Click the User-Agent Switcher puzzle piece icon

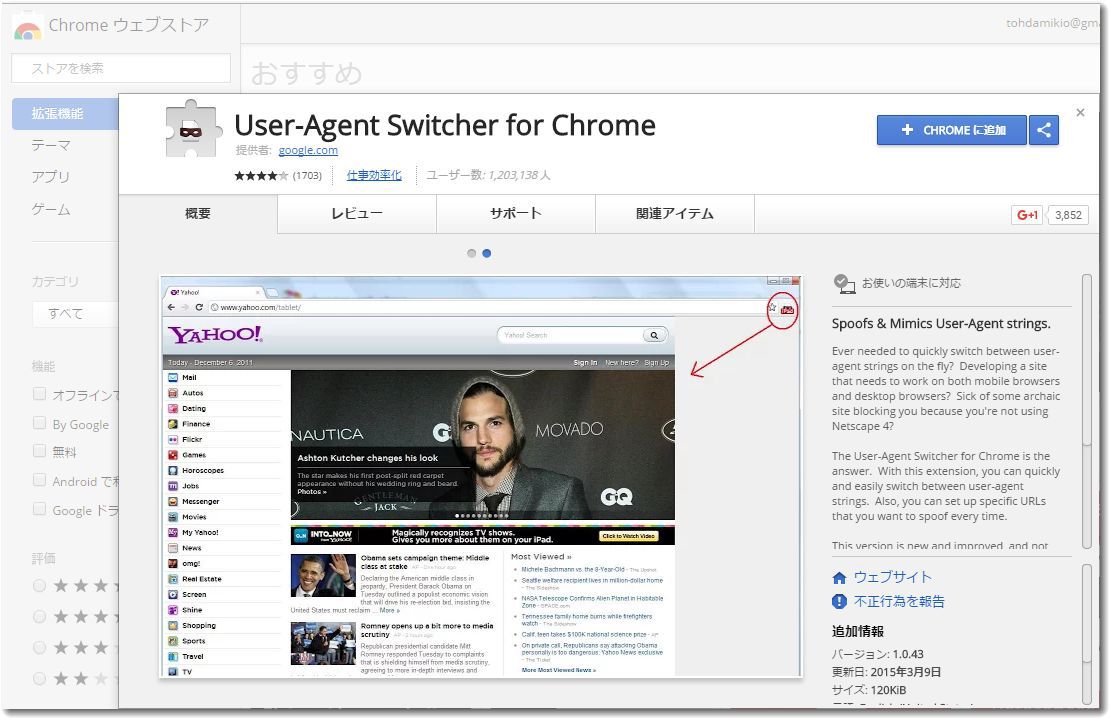click(191, 131)
